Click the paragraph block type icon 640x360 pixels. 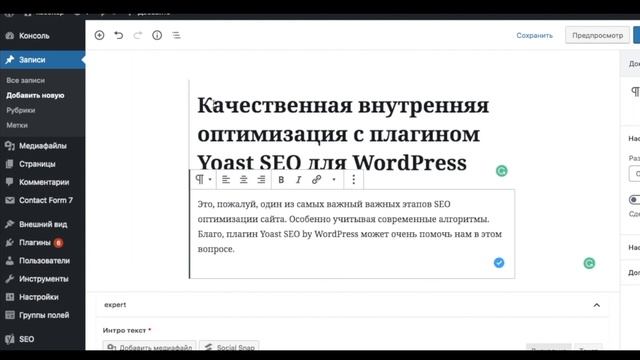pos(199,179)
